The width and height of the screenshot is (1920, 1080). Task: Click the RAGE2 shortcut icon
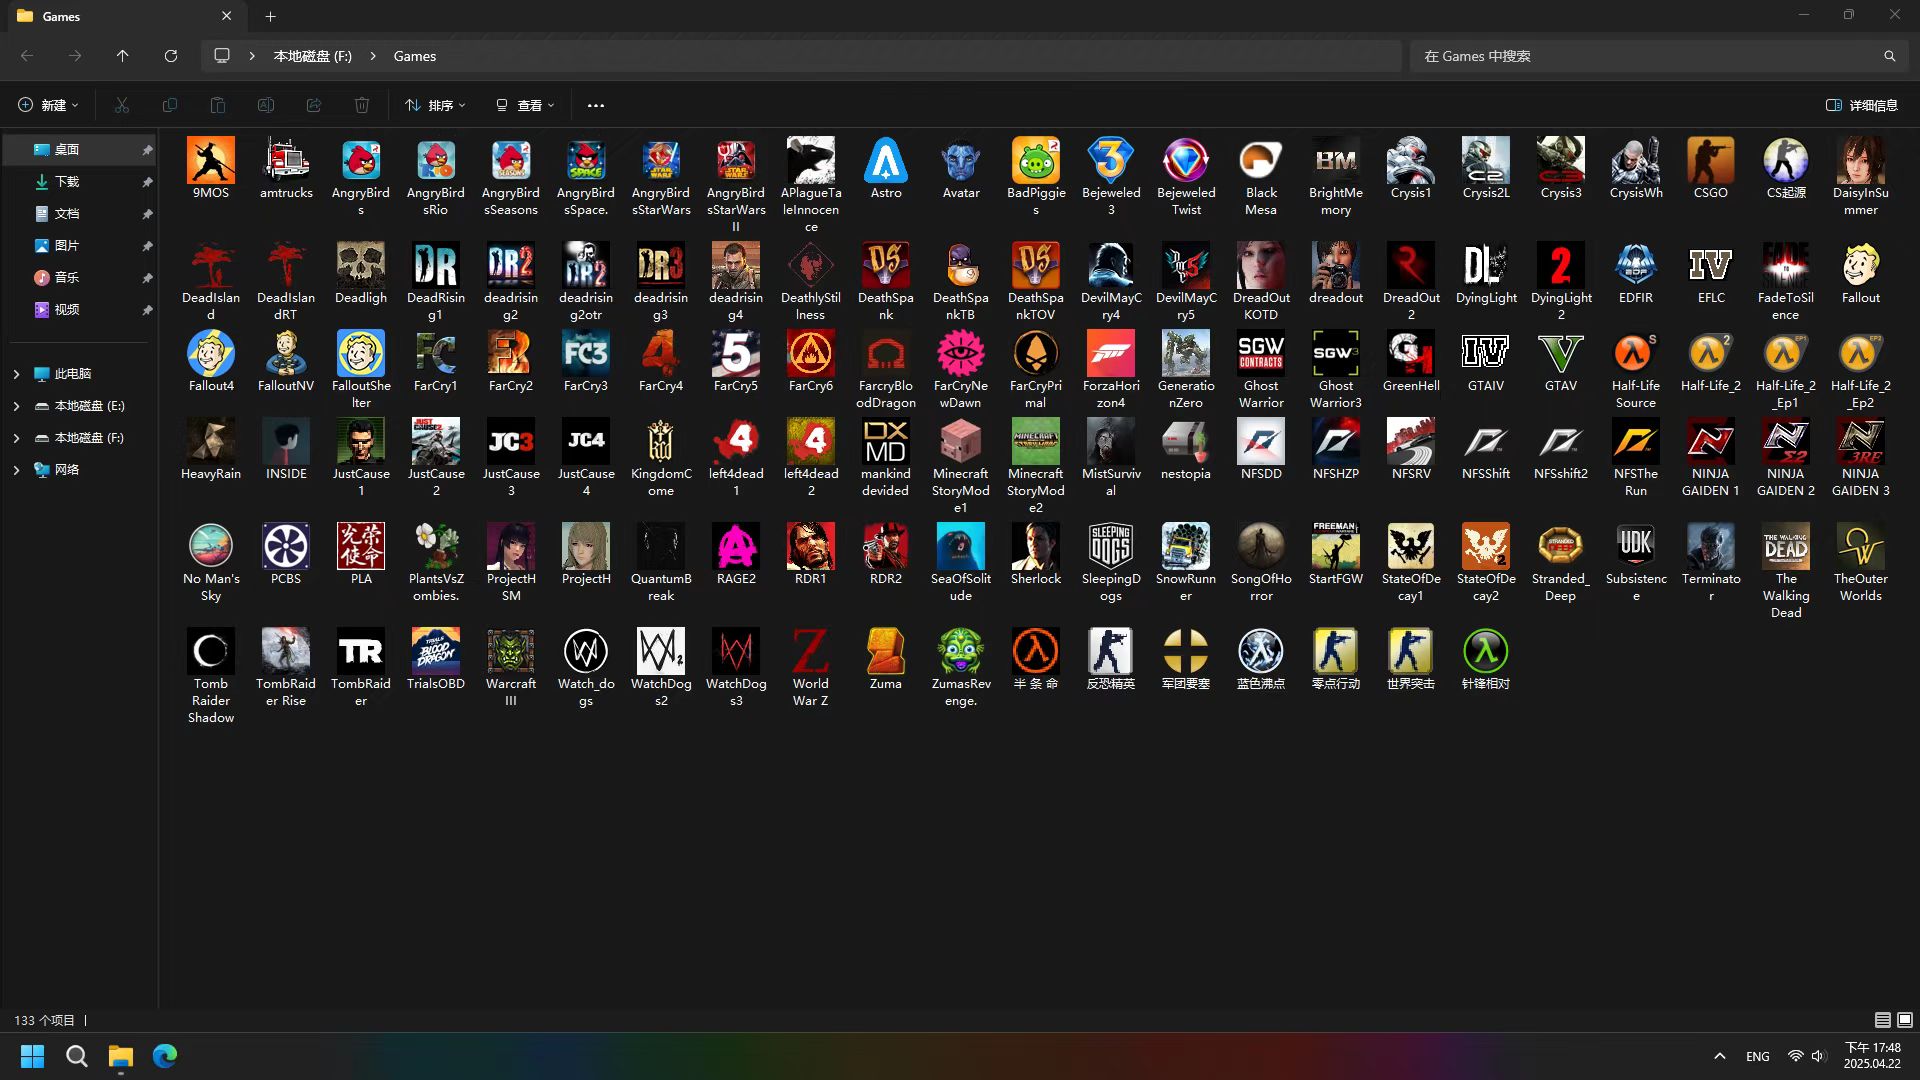736,546
